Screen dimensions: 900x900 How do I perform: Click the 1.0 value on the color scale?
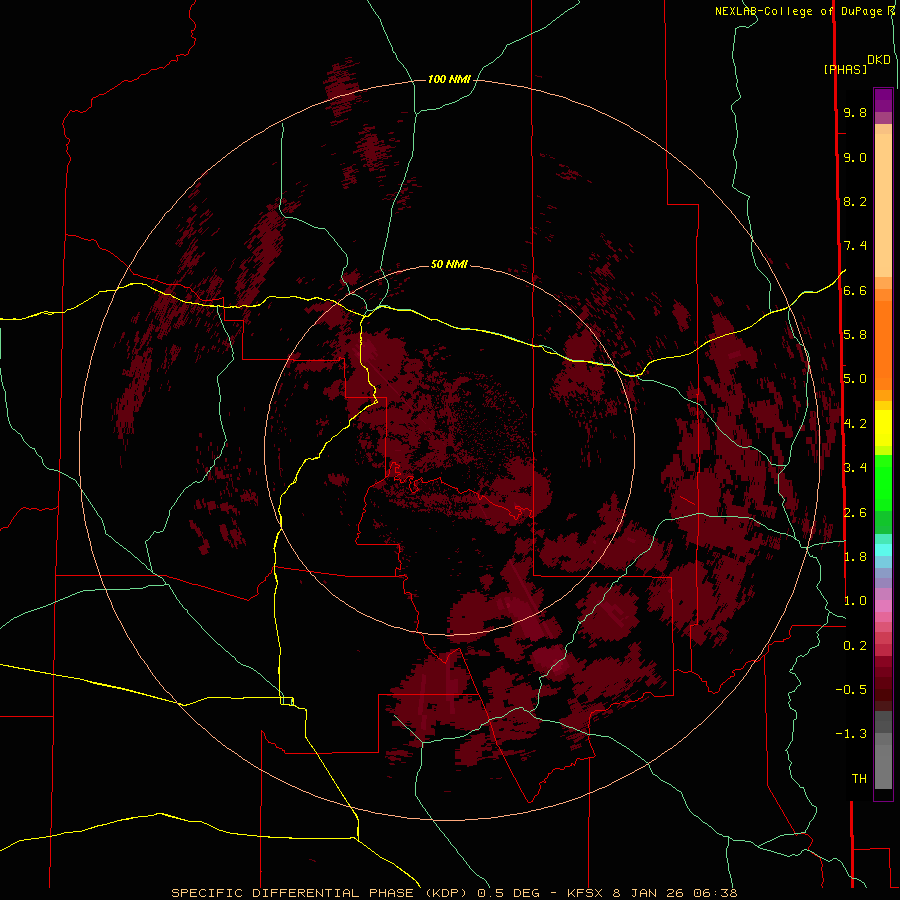coord(855,601)
